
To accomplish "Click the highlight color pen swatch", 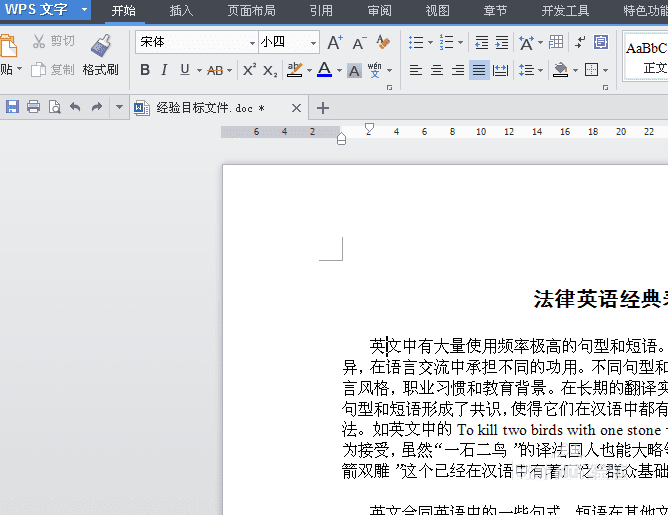I will (294, 70).
